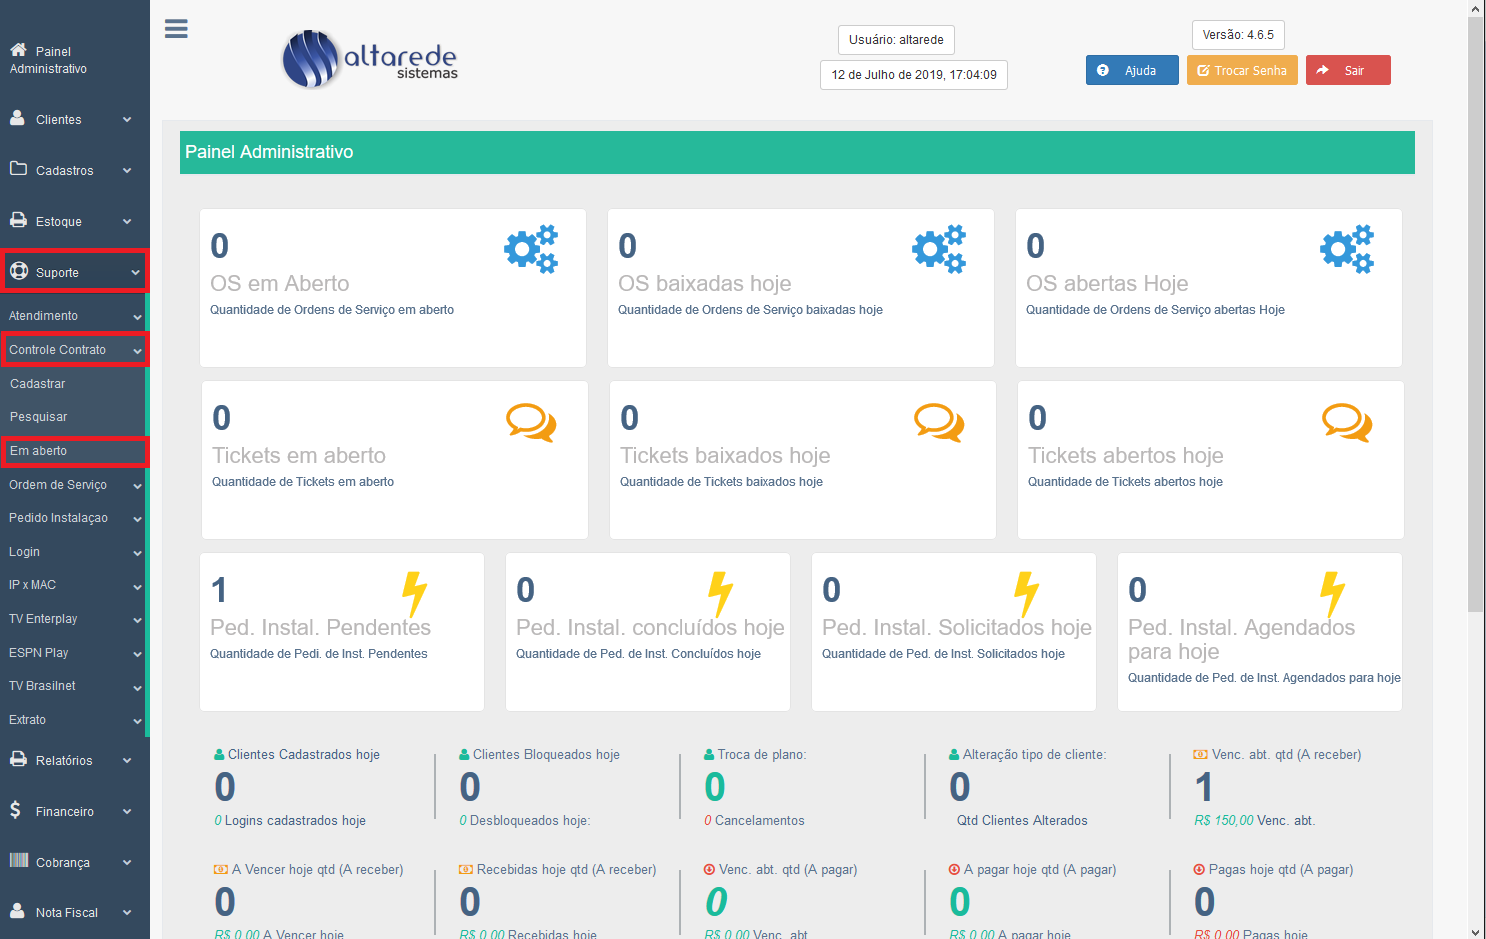The height and width of the screenshot is (939, 1486).
Task: Click the Ajuda help button
Action: (x=1132, y=70)
